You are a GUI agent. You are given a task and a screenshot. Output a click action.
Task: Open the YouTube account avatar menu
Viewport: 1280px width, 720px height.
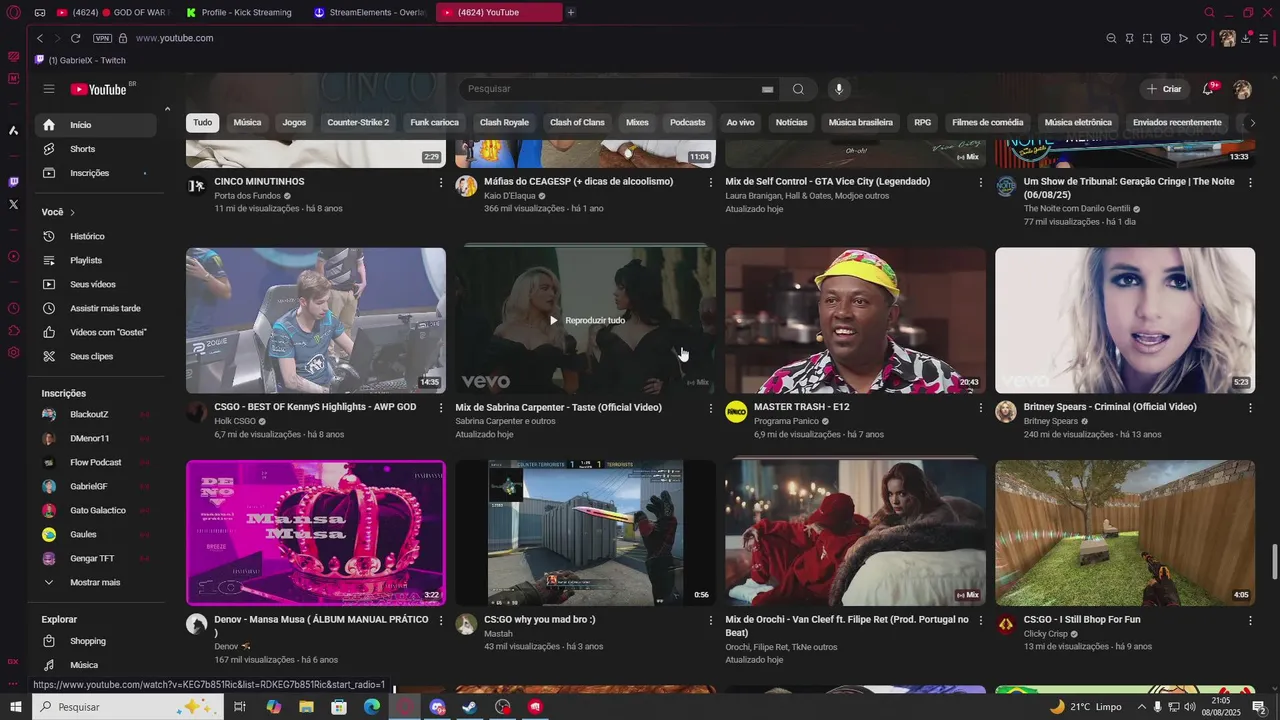pyautogui.click(x=1243, y=89)
